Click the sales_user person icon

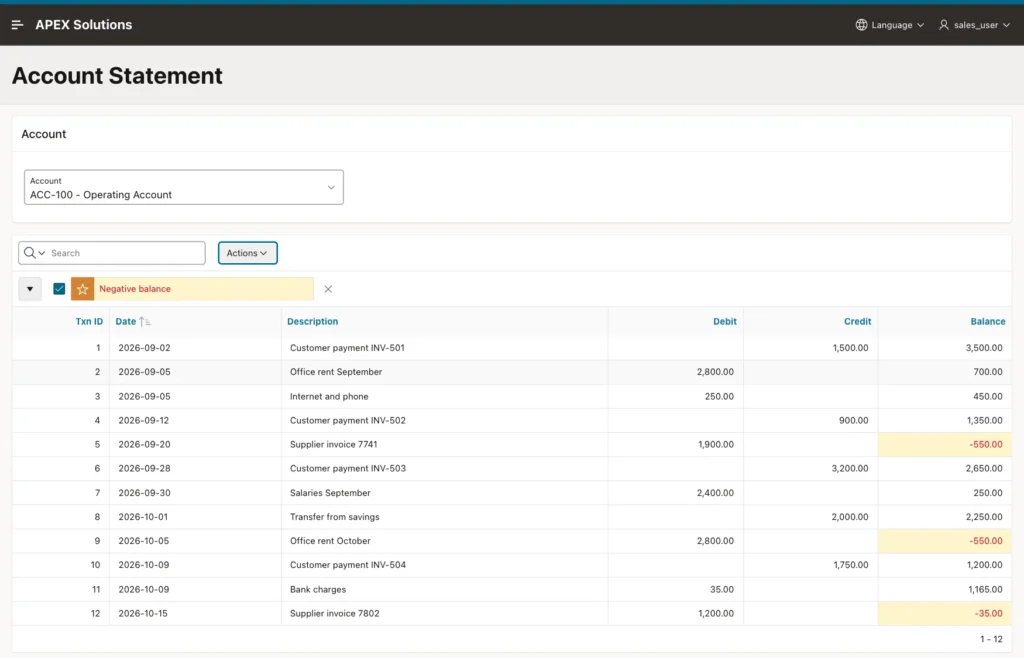point(944,25)
